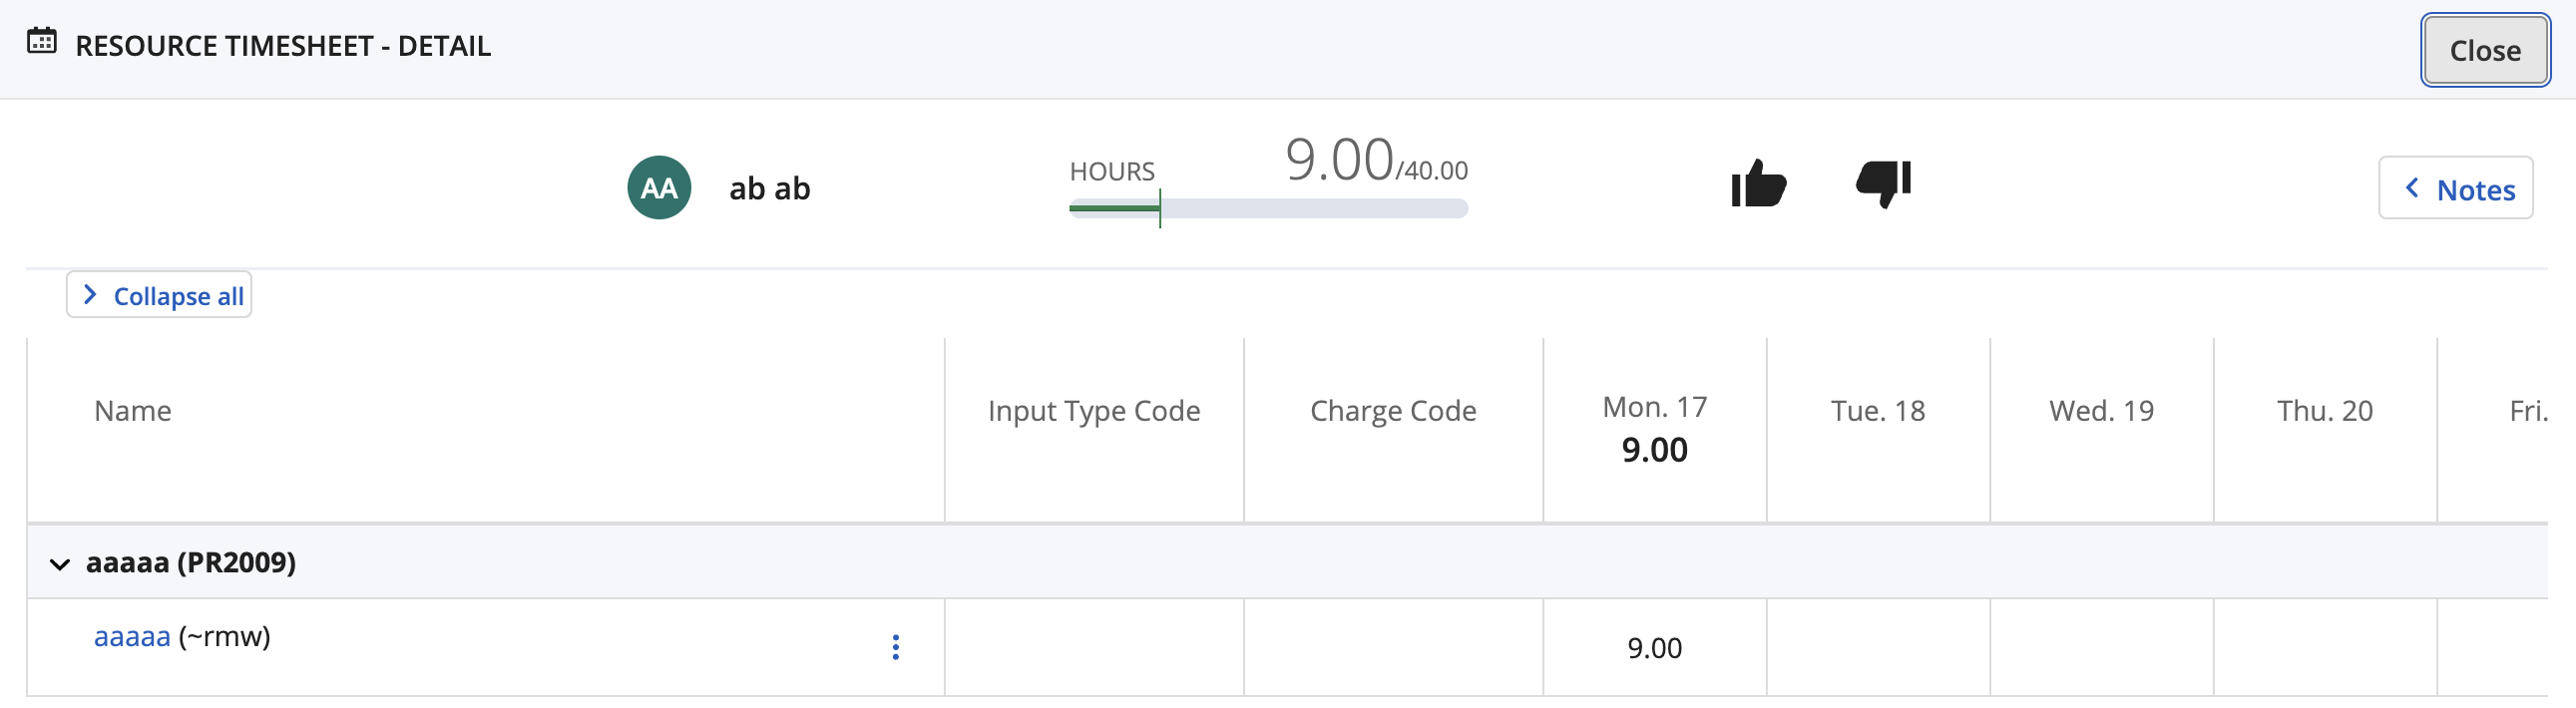
Task: Click the AA user avatar
Action: click(x=659, y=188)
